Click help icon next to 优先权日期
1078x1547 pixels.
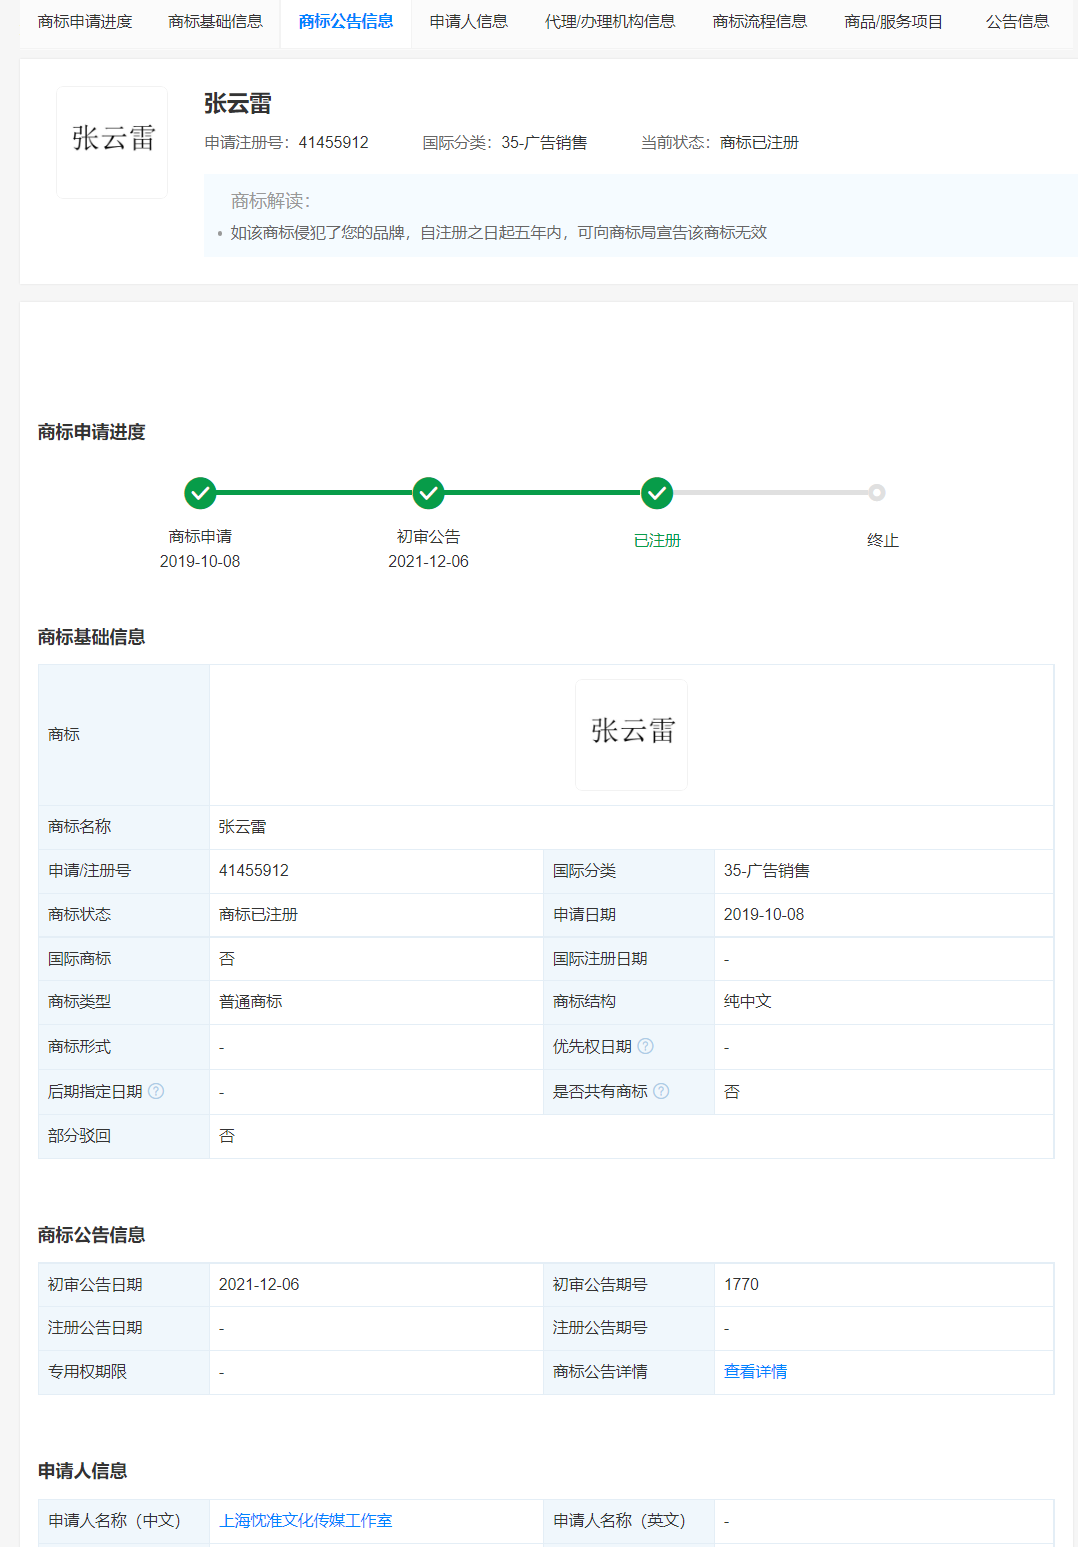646,1046
